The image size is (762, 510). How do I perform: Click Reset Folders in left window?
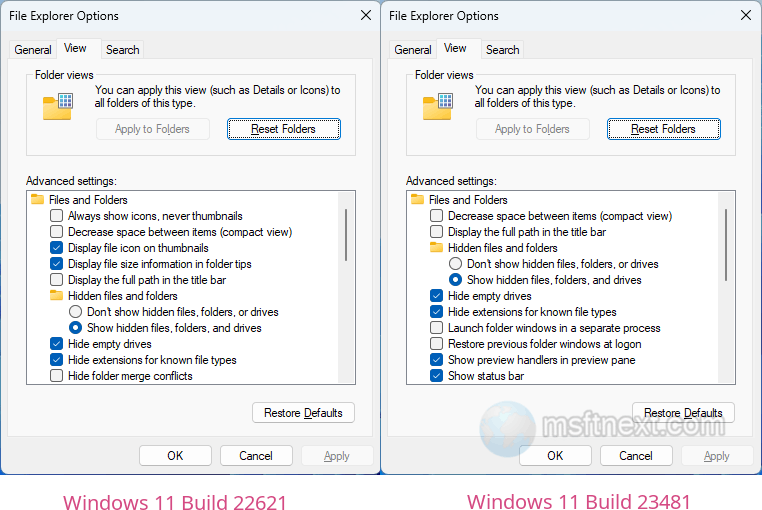click(284, 129)
